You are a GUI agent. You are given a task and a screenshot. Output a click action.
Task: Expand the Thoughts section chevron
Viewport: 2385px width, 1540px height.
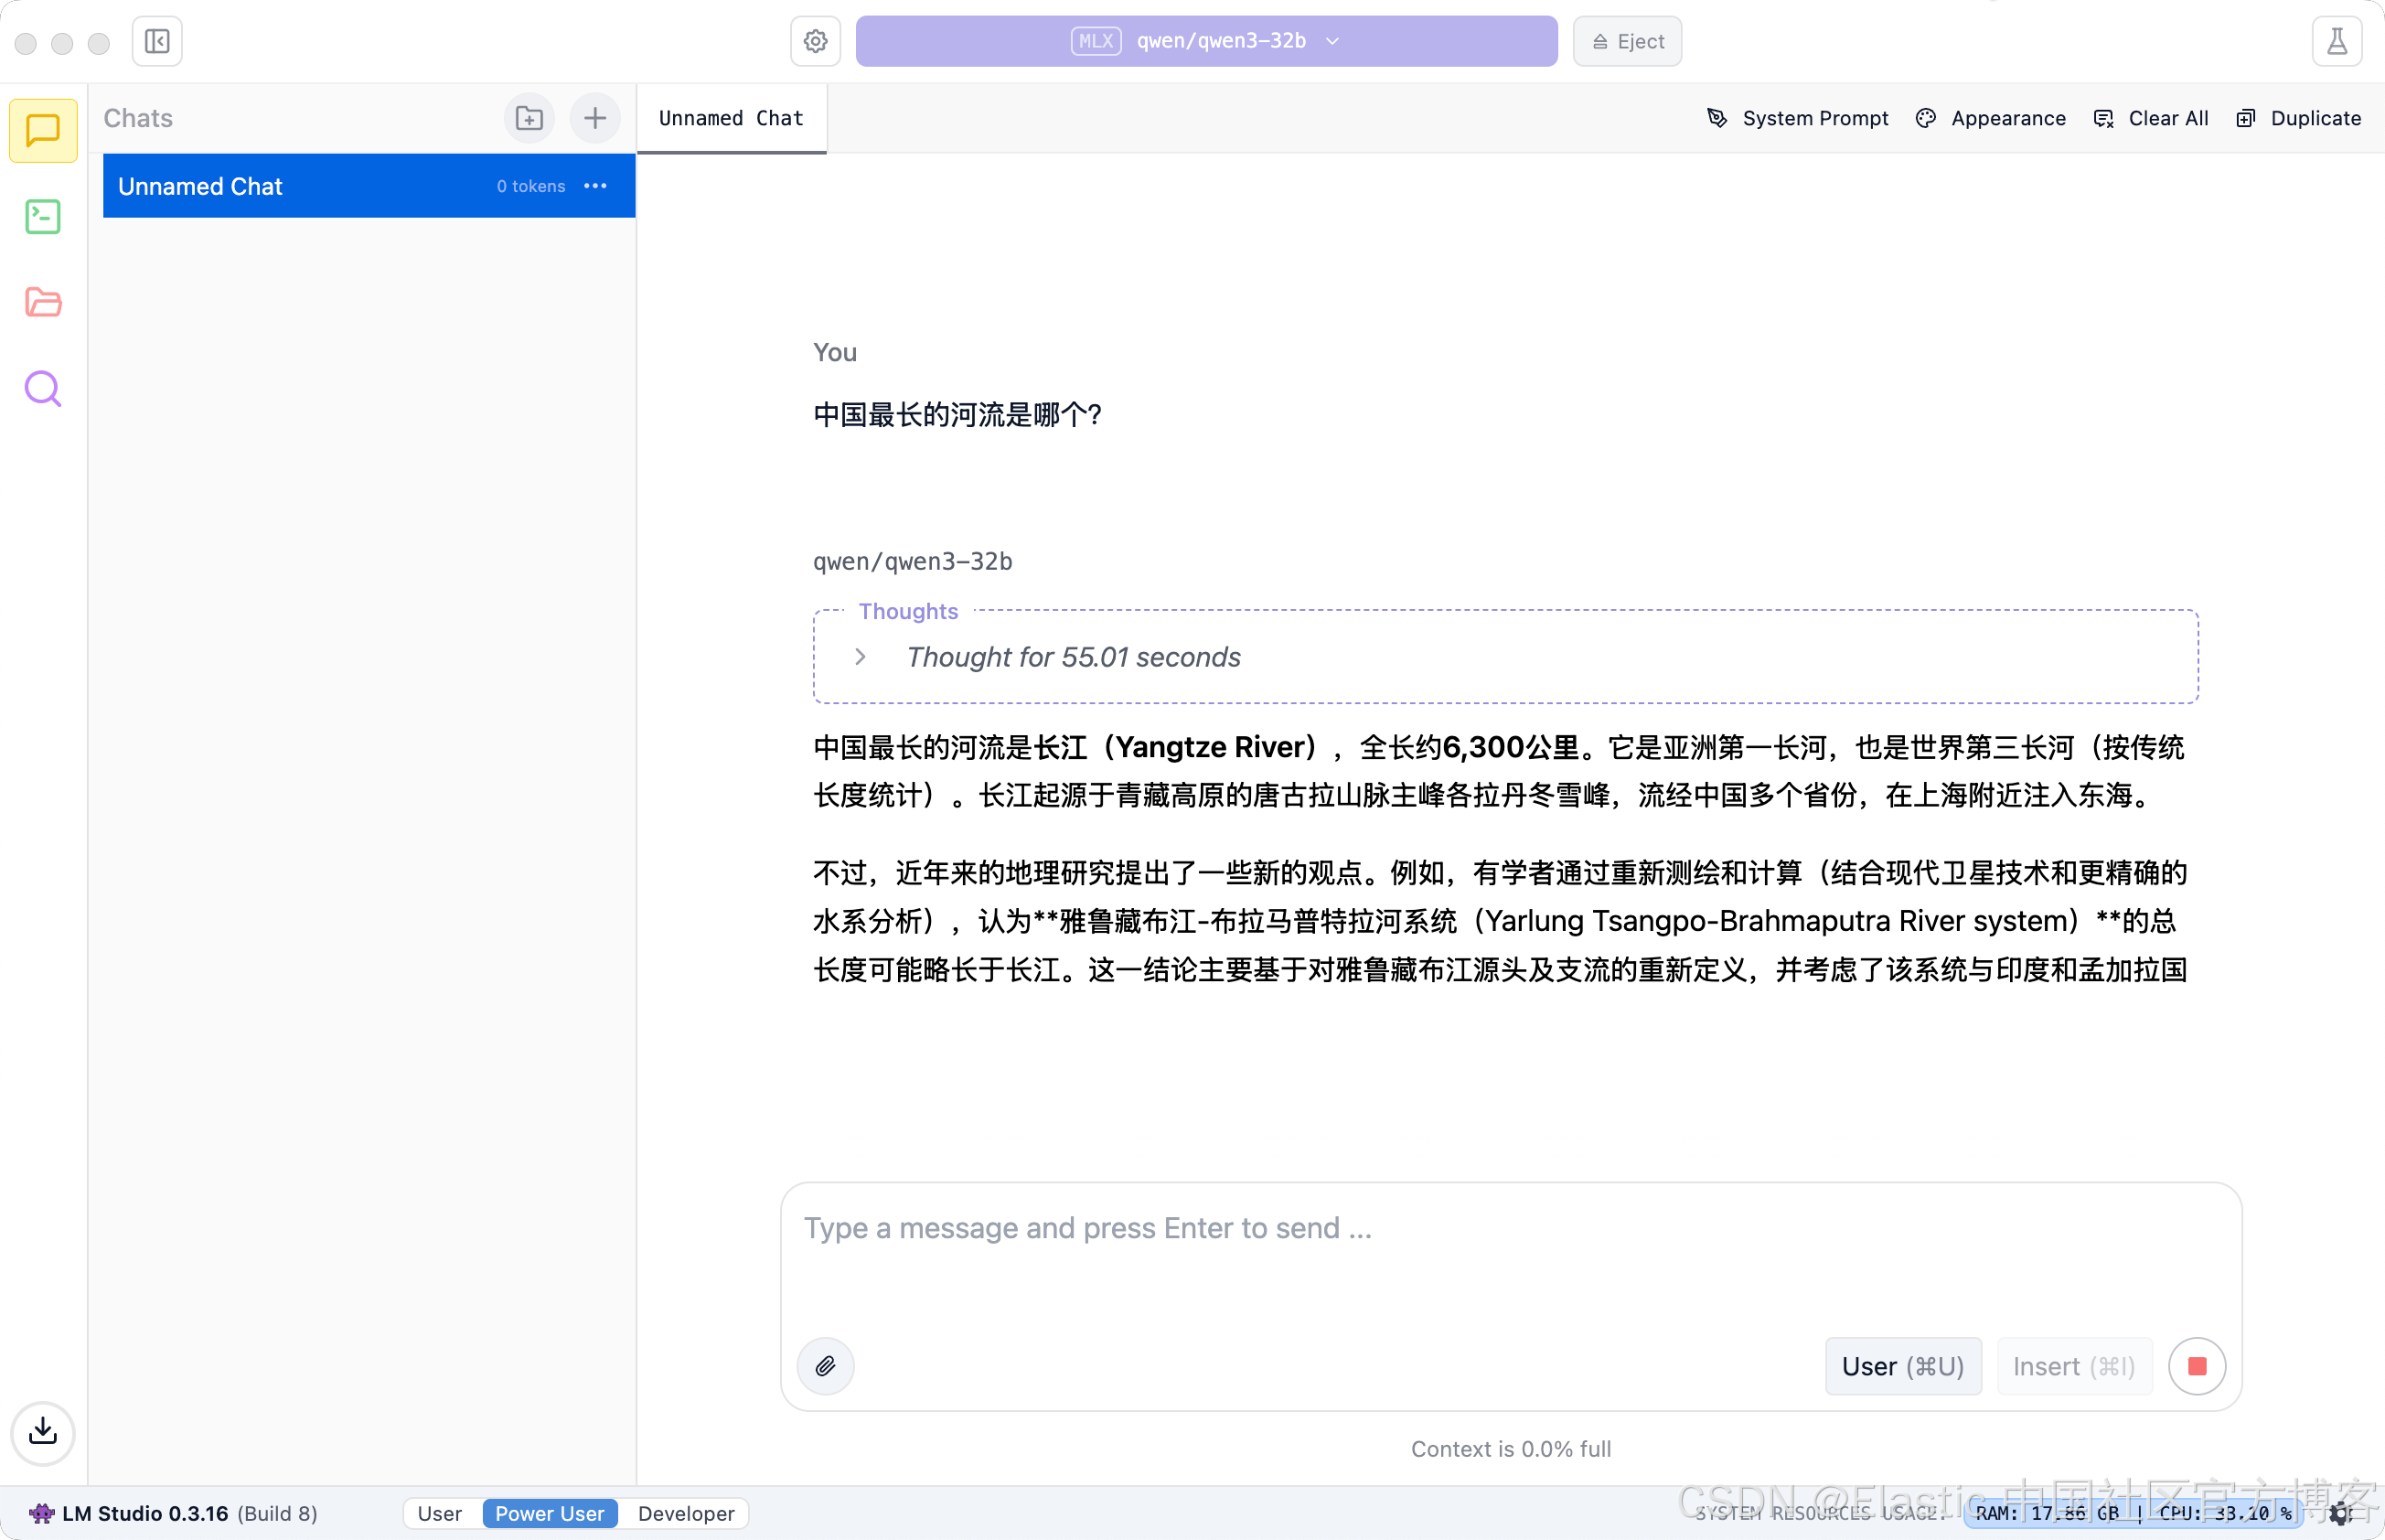click(x=860, y=657)
